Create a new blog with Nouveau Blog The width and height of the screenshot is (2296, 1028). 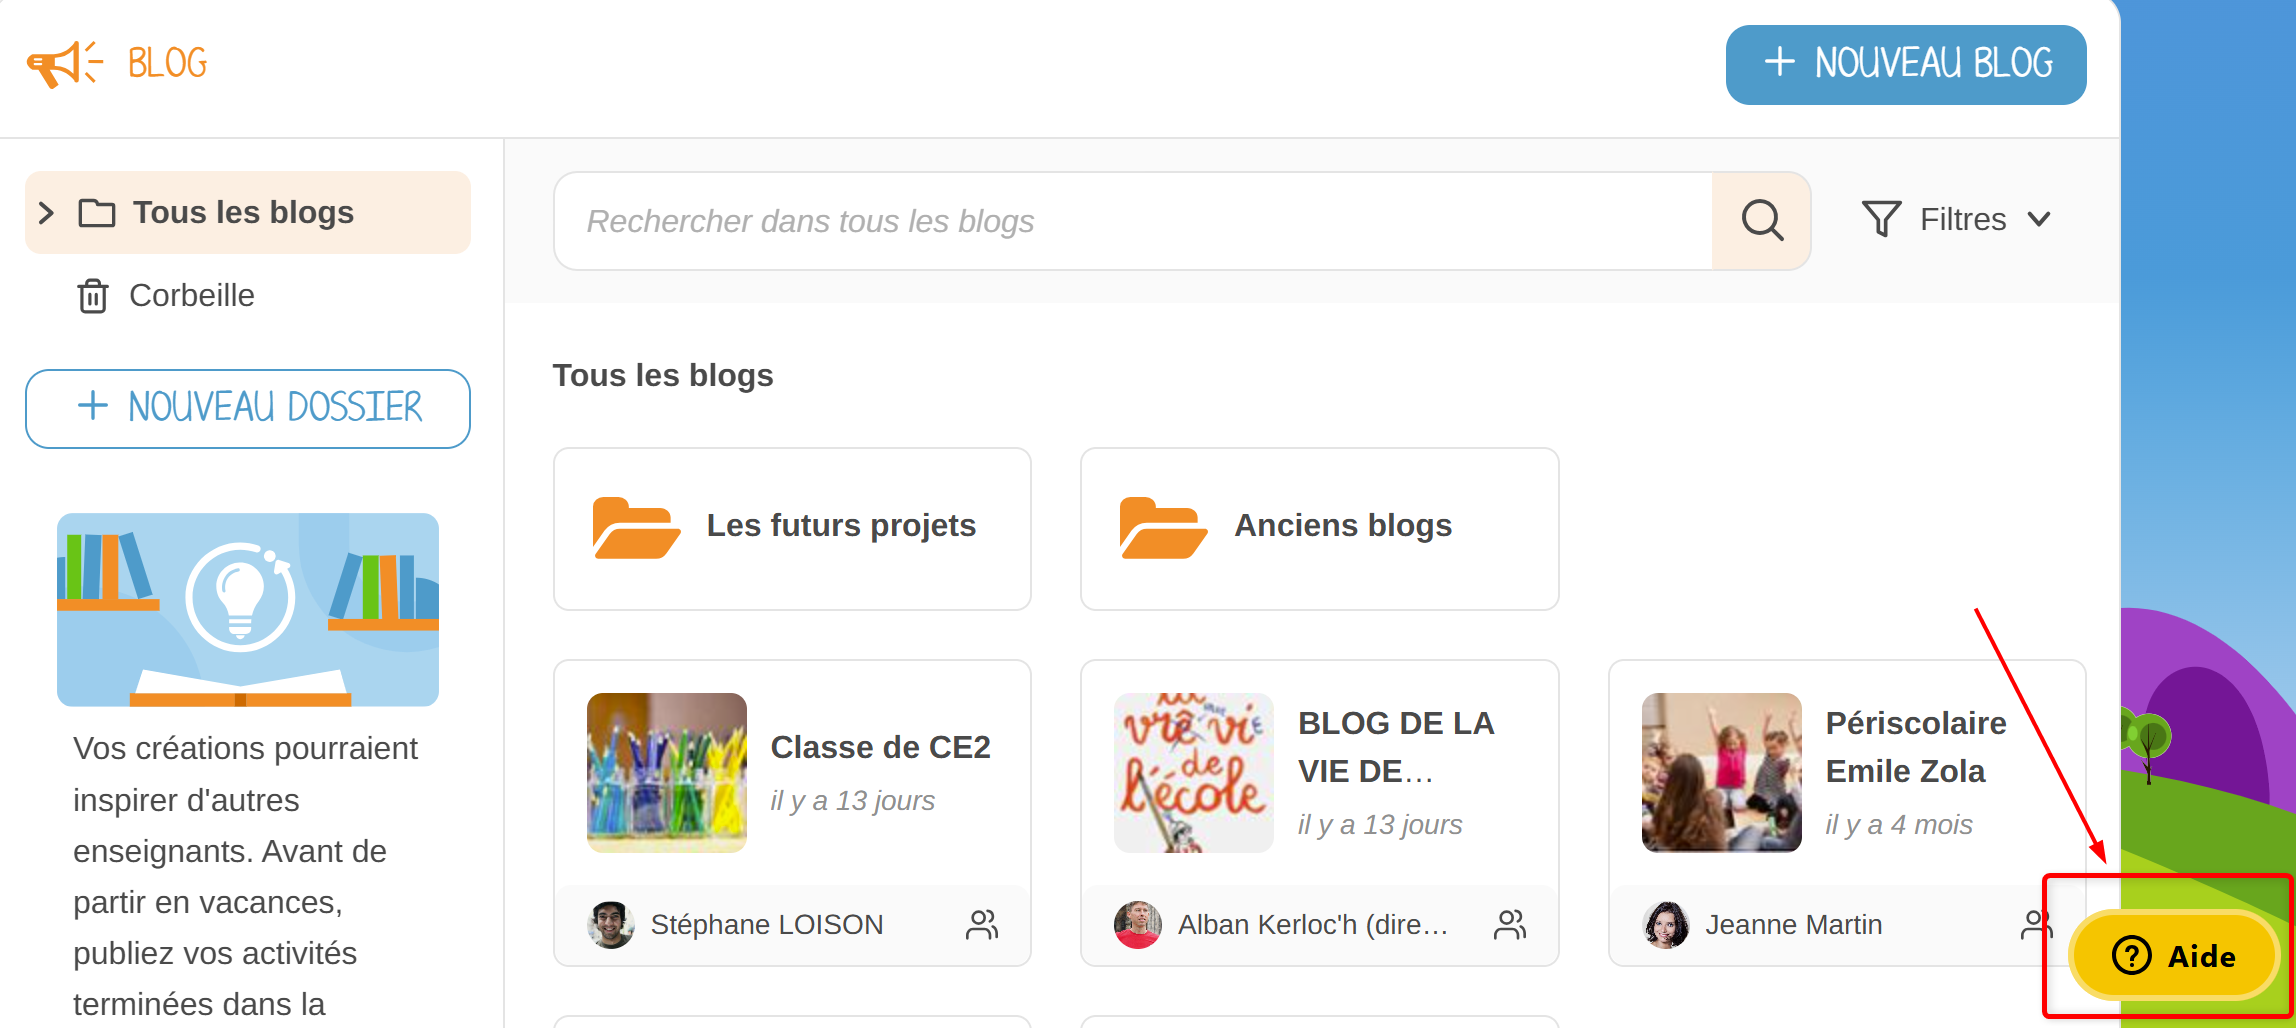pos(1905,64)
